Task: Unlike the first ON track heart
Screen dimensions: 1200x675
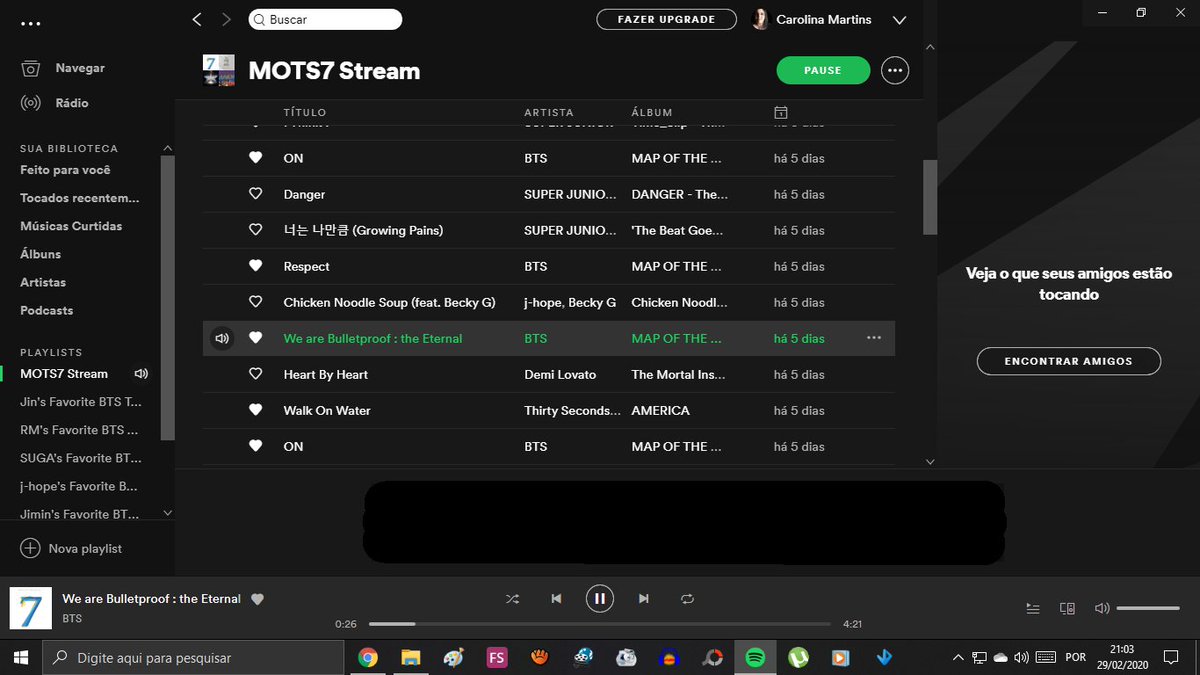Action: point(255,158)
